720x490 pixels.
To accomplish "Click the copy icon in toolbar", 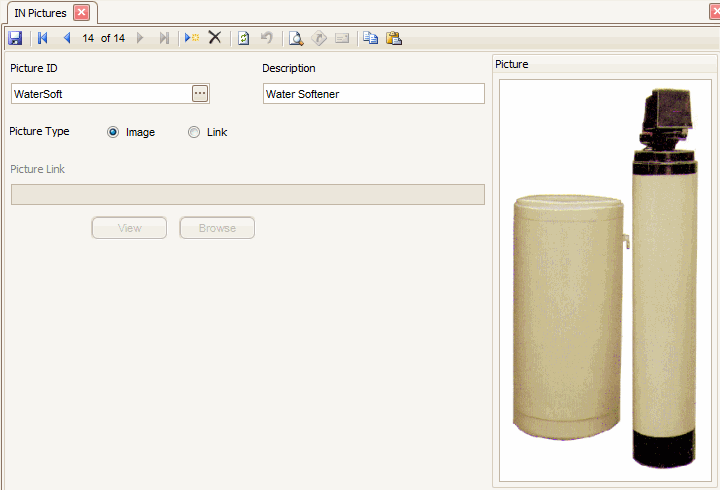I will [x=370, y=38].
